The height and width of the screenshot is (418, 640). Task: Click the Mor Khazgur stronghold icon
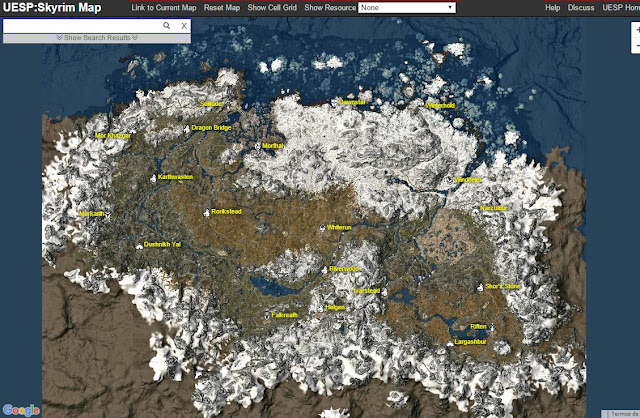(x=133, y=133)
